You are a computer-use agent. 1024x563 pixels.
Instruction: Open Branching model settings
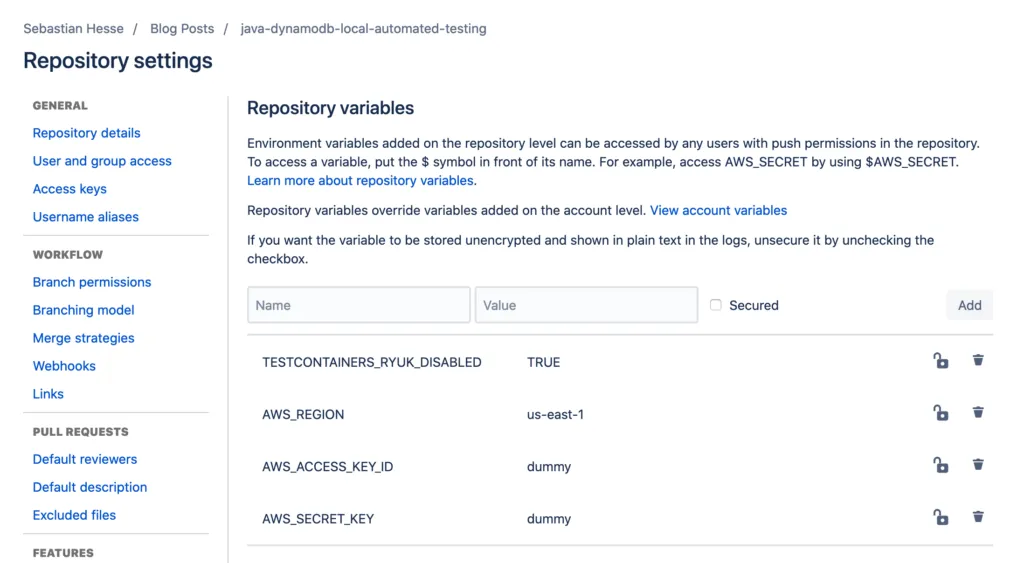(x=84, y=310)
